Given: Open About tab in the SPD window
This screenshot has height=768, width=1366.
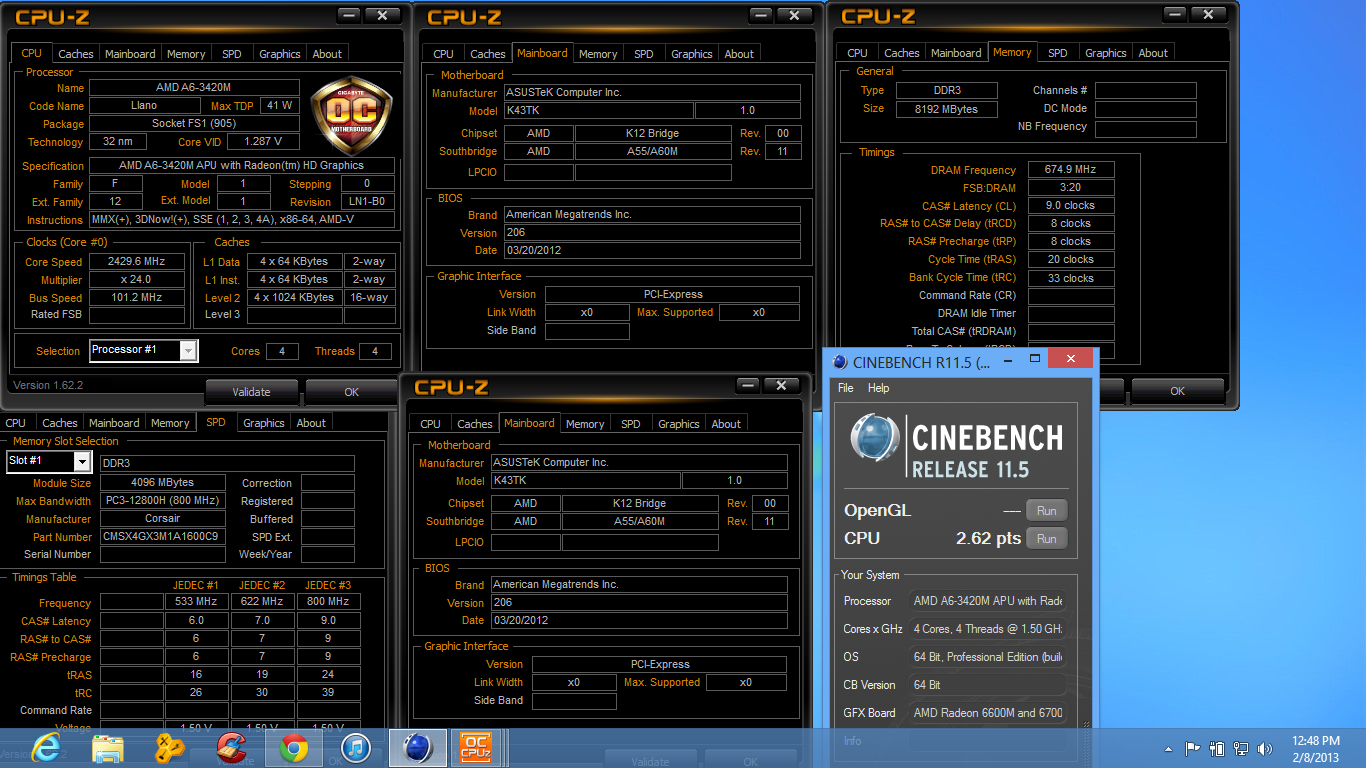Looking at the screenshot, I should tap(311, 423).
